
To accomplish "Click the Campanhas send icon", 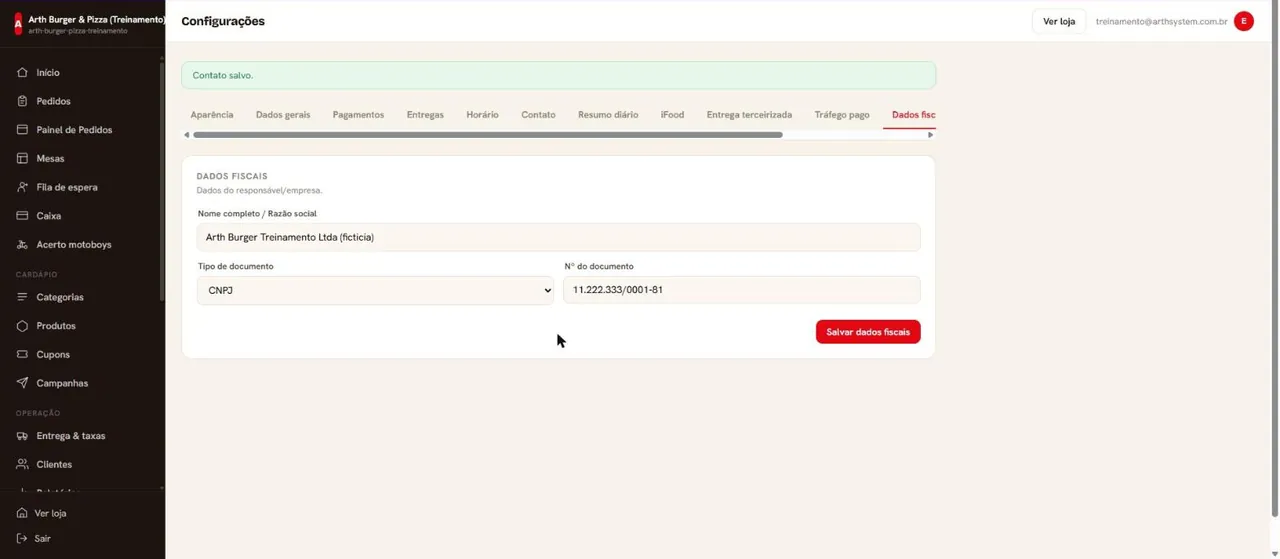I will [x=22, y=383].
